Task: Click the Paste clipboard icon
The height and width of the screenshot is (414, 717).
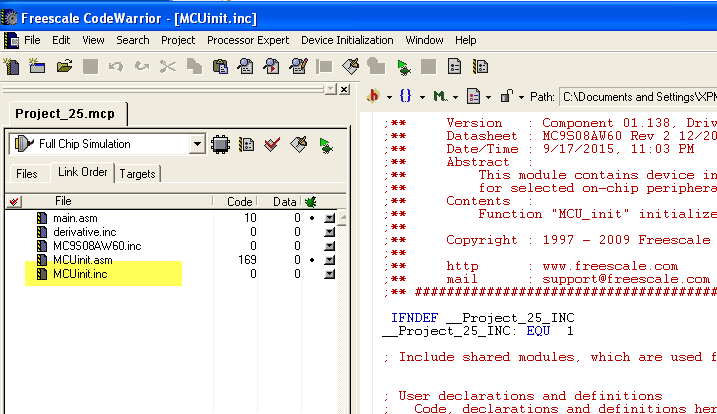Action: point(220,67)
